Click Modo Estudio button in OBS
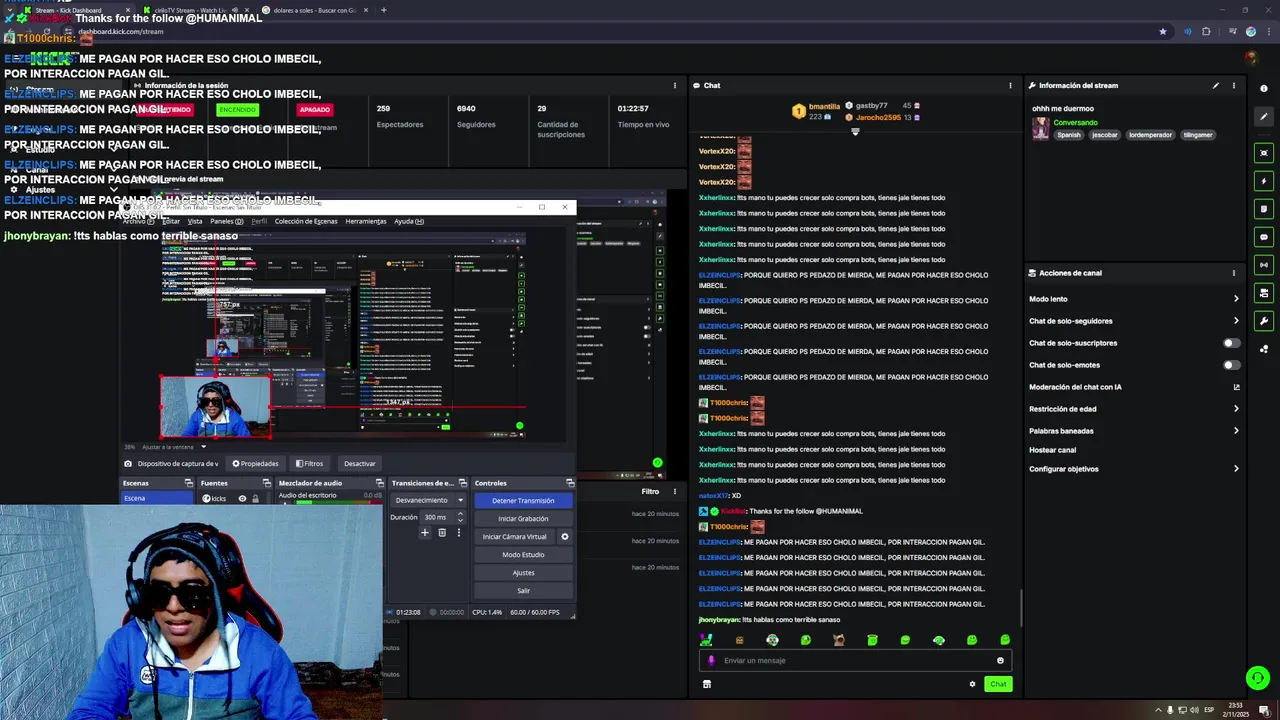Image resolution: width=1280 pixels, height=720 pixels. pos(523,555)
